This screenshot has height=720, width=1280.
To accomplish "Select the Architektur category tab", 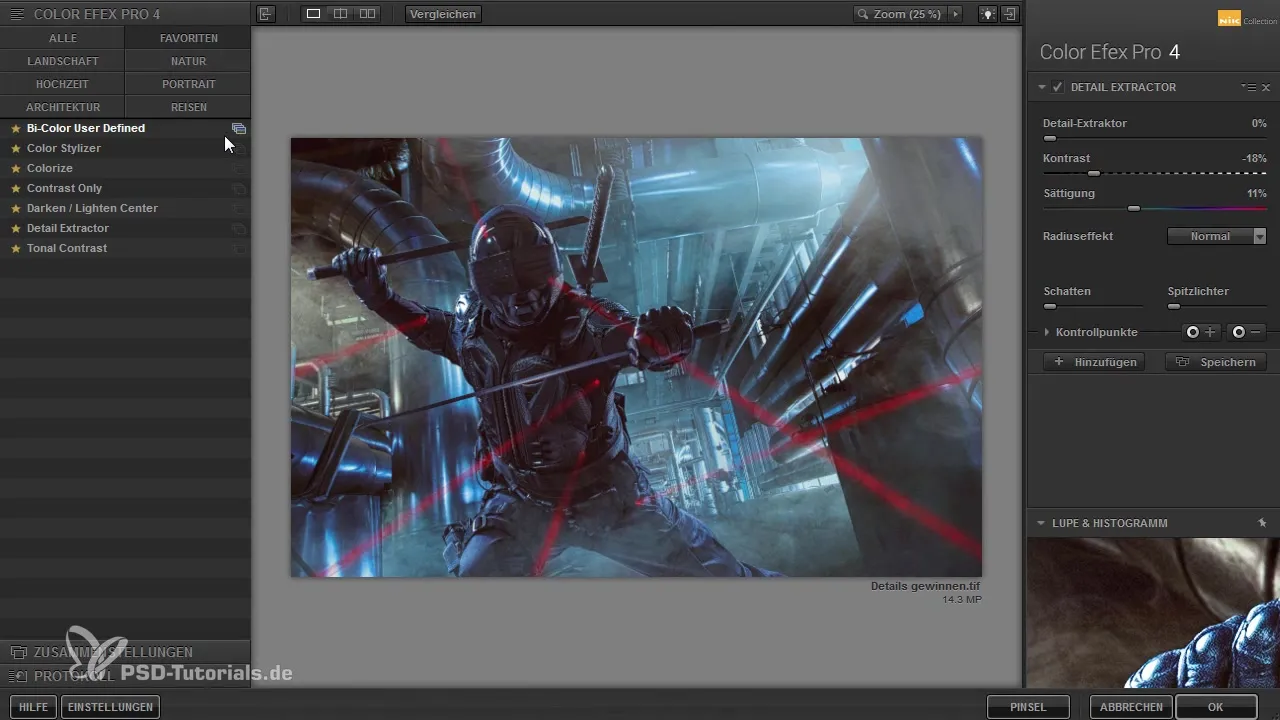I will 62,107.
